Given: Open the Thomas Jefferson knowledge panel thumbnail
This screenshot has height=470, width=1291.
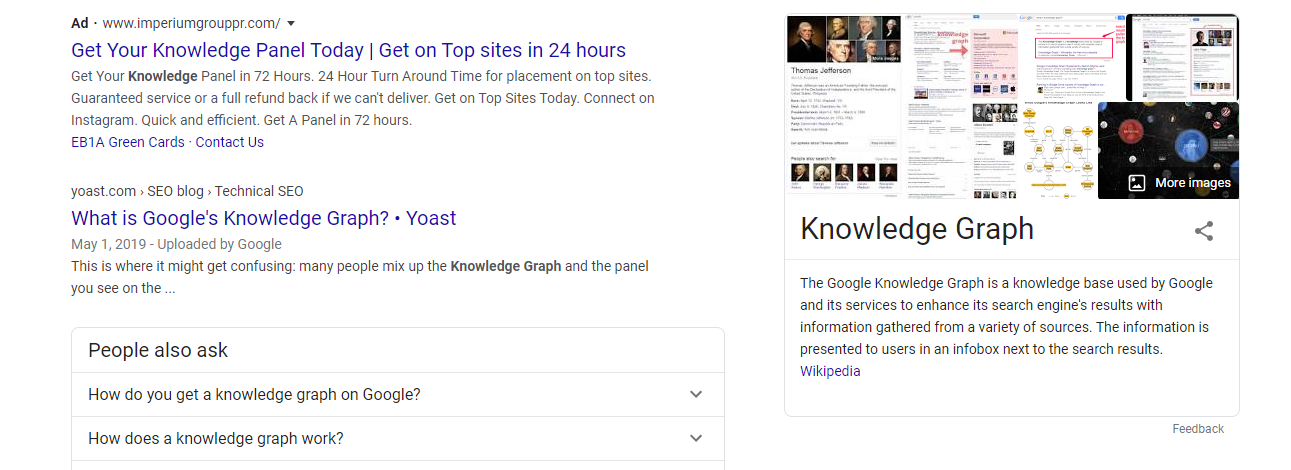Looking at the screenshot, I should pos(843,107).
